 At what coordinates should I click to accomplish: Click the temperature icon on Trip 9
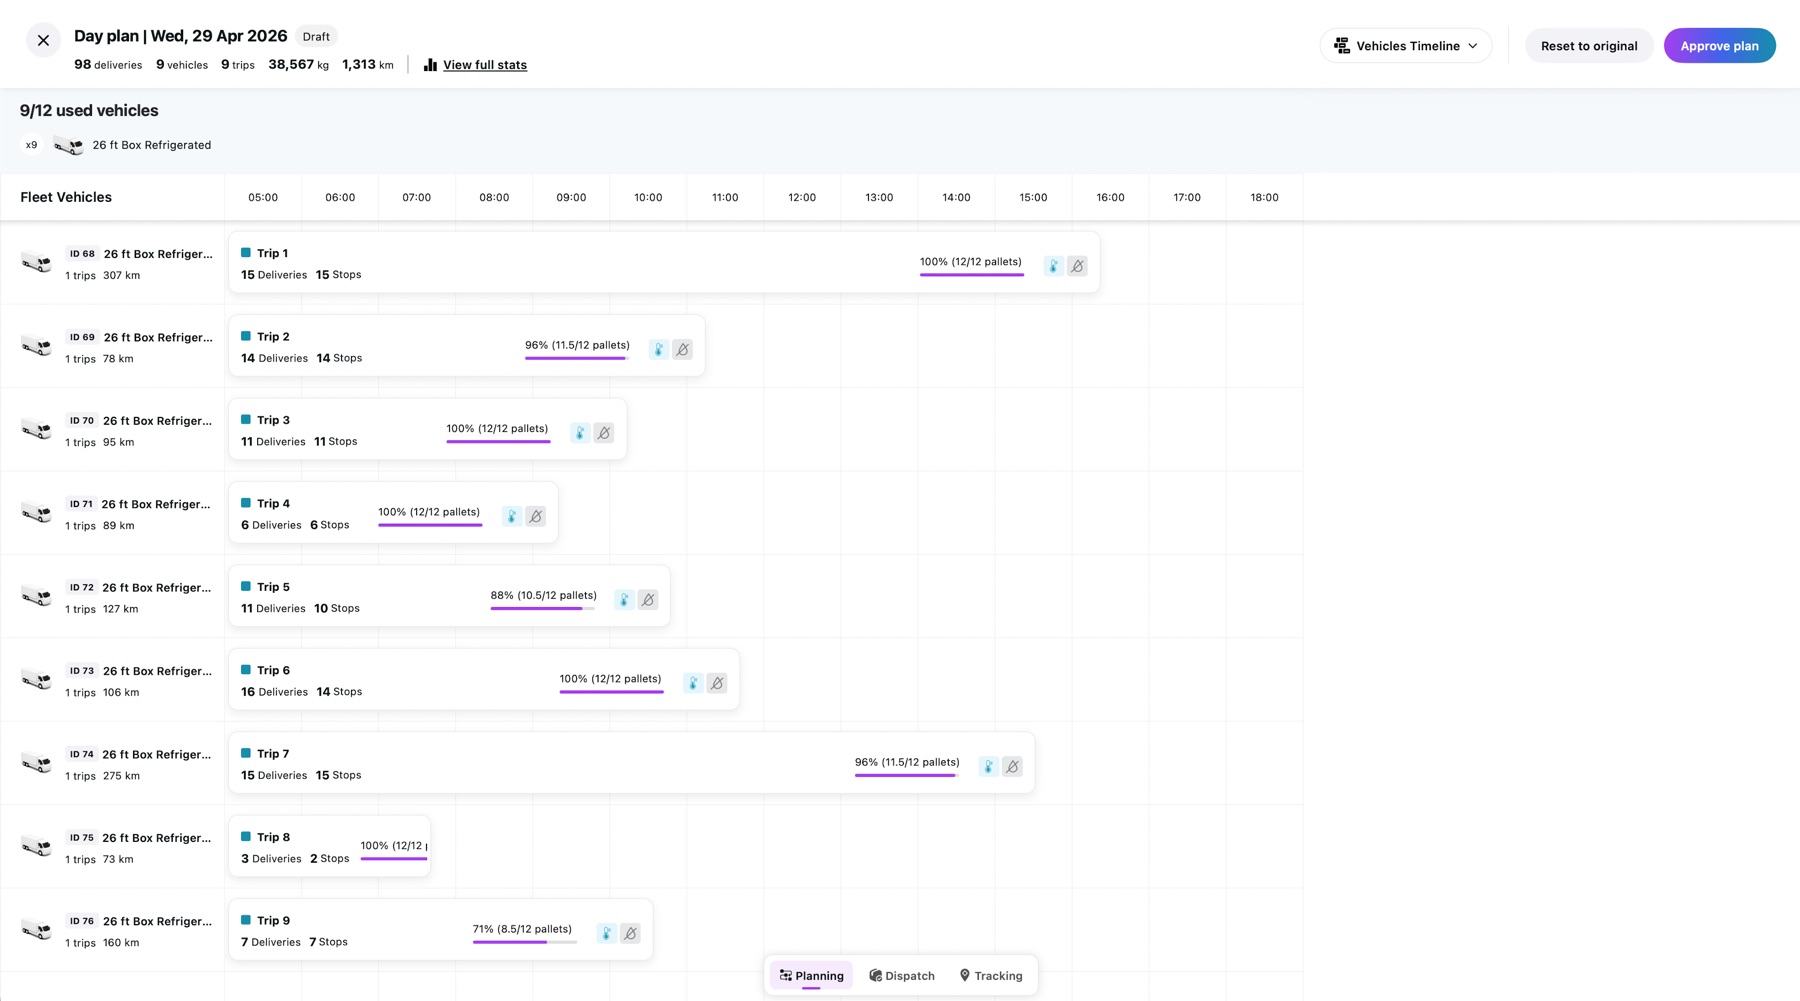pos(606,933)
